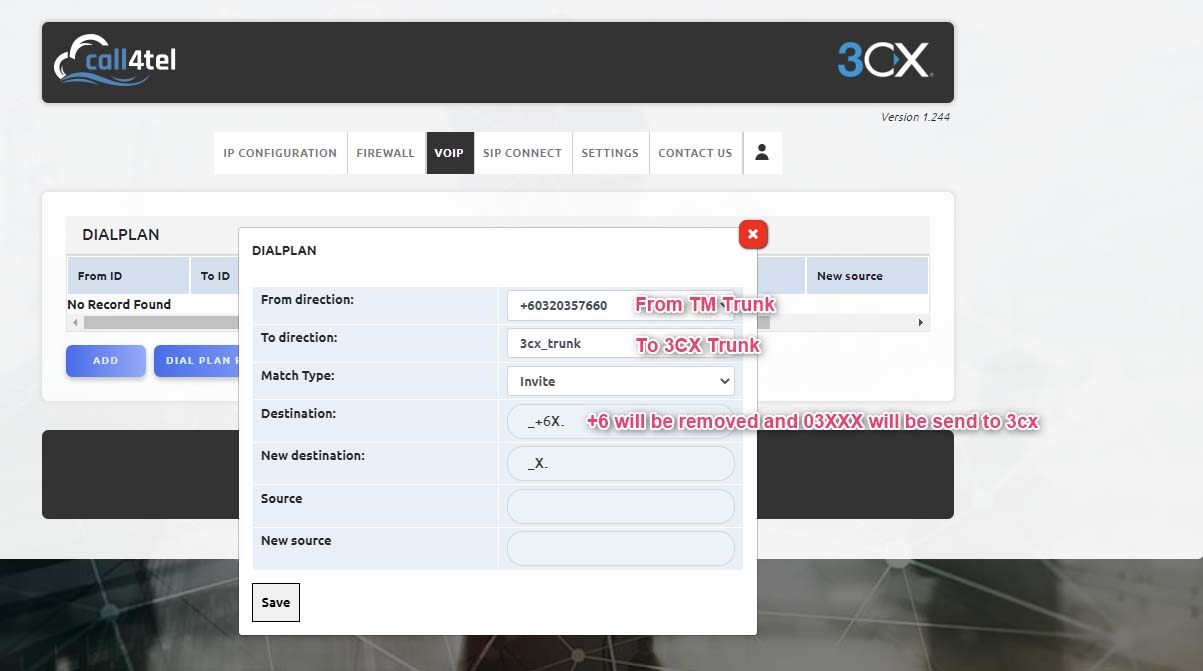Switch to the Firewall tab
The width and height of the screenshot is (1203, 671).
coord(385,153)
